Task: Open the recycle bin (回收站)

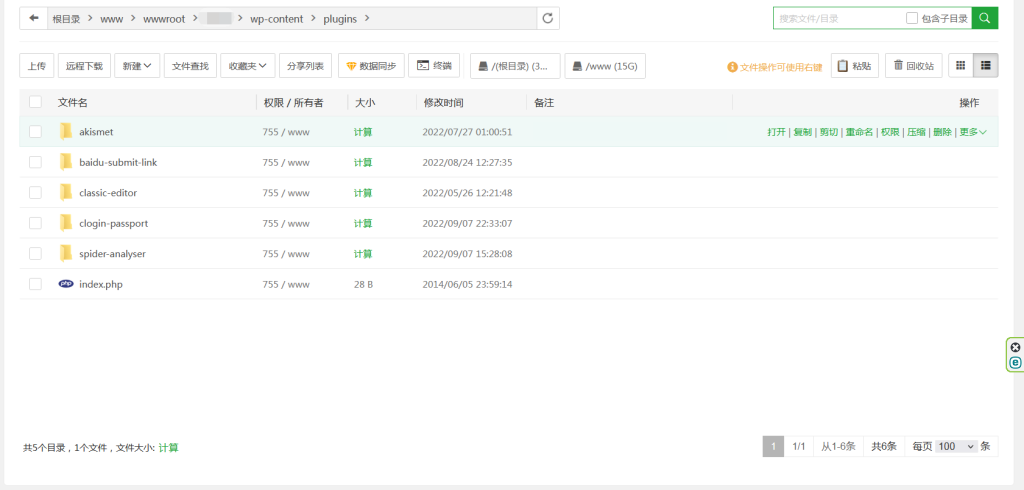Action: pos(913,66)
